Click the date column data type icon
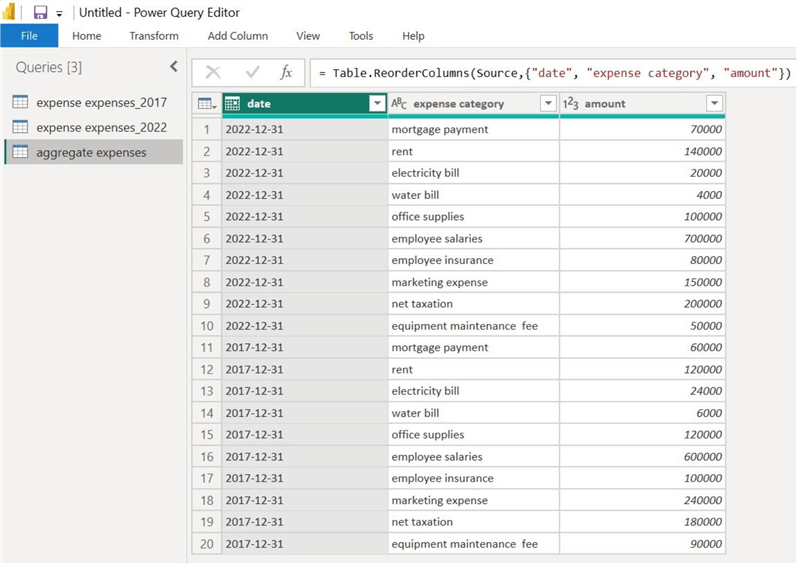Screen dimensions: 797x564 tap(232, 104)
